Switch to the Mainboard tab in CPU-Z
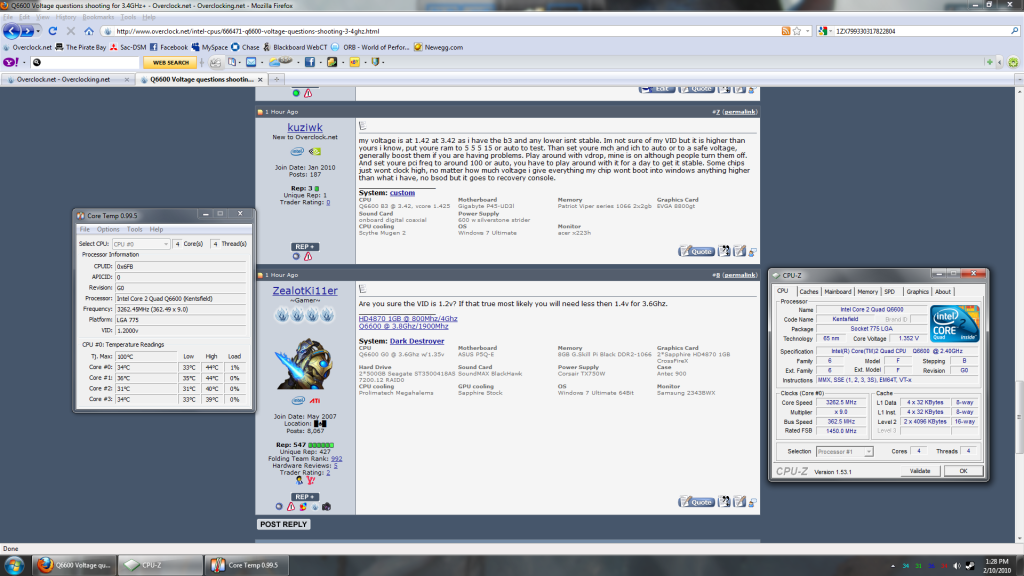1024x576 pixels. 837,291
